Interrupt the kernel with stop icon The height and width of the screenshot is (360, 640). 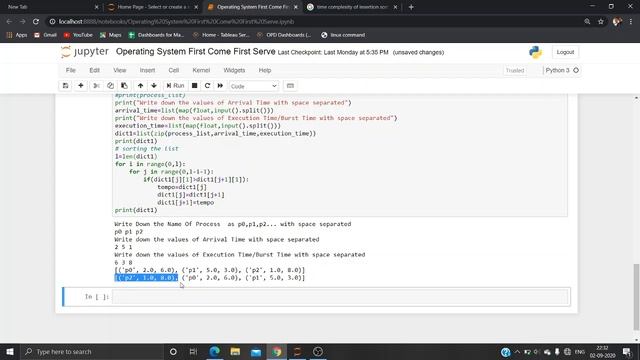(195, 86)
